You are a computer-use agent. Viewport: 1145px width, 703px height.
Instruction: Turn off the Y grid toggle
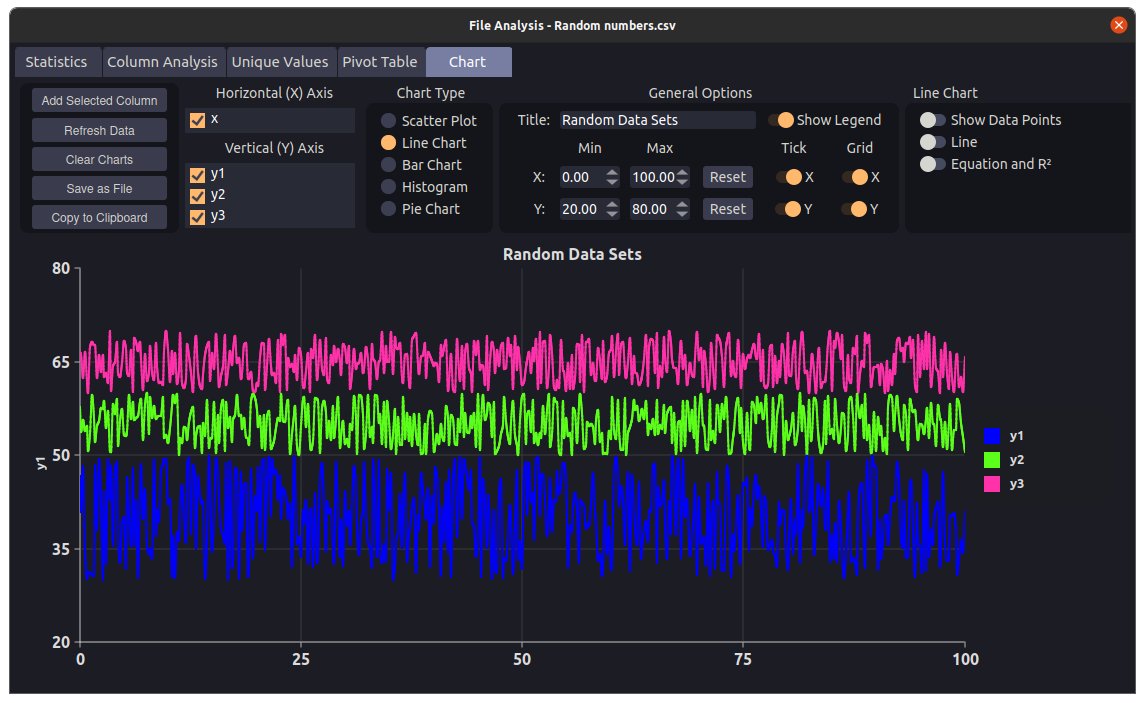tap(855, 210)
